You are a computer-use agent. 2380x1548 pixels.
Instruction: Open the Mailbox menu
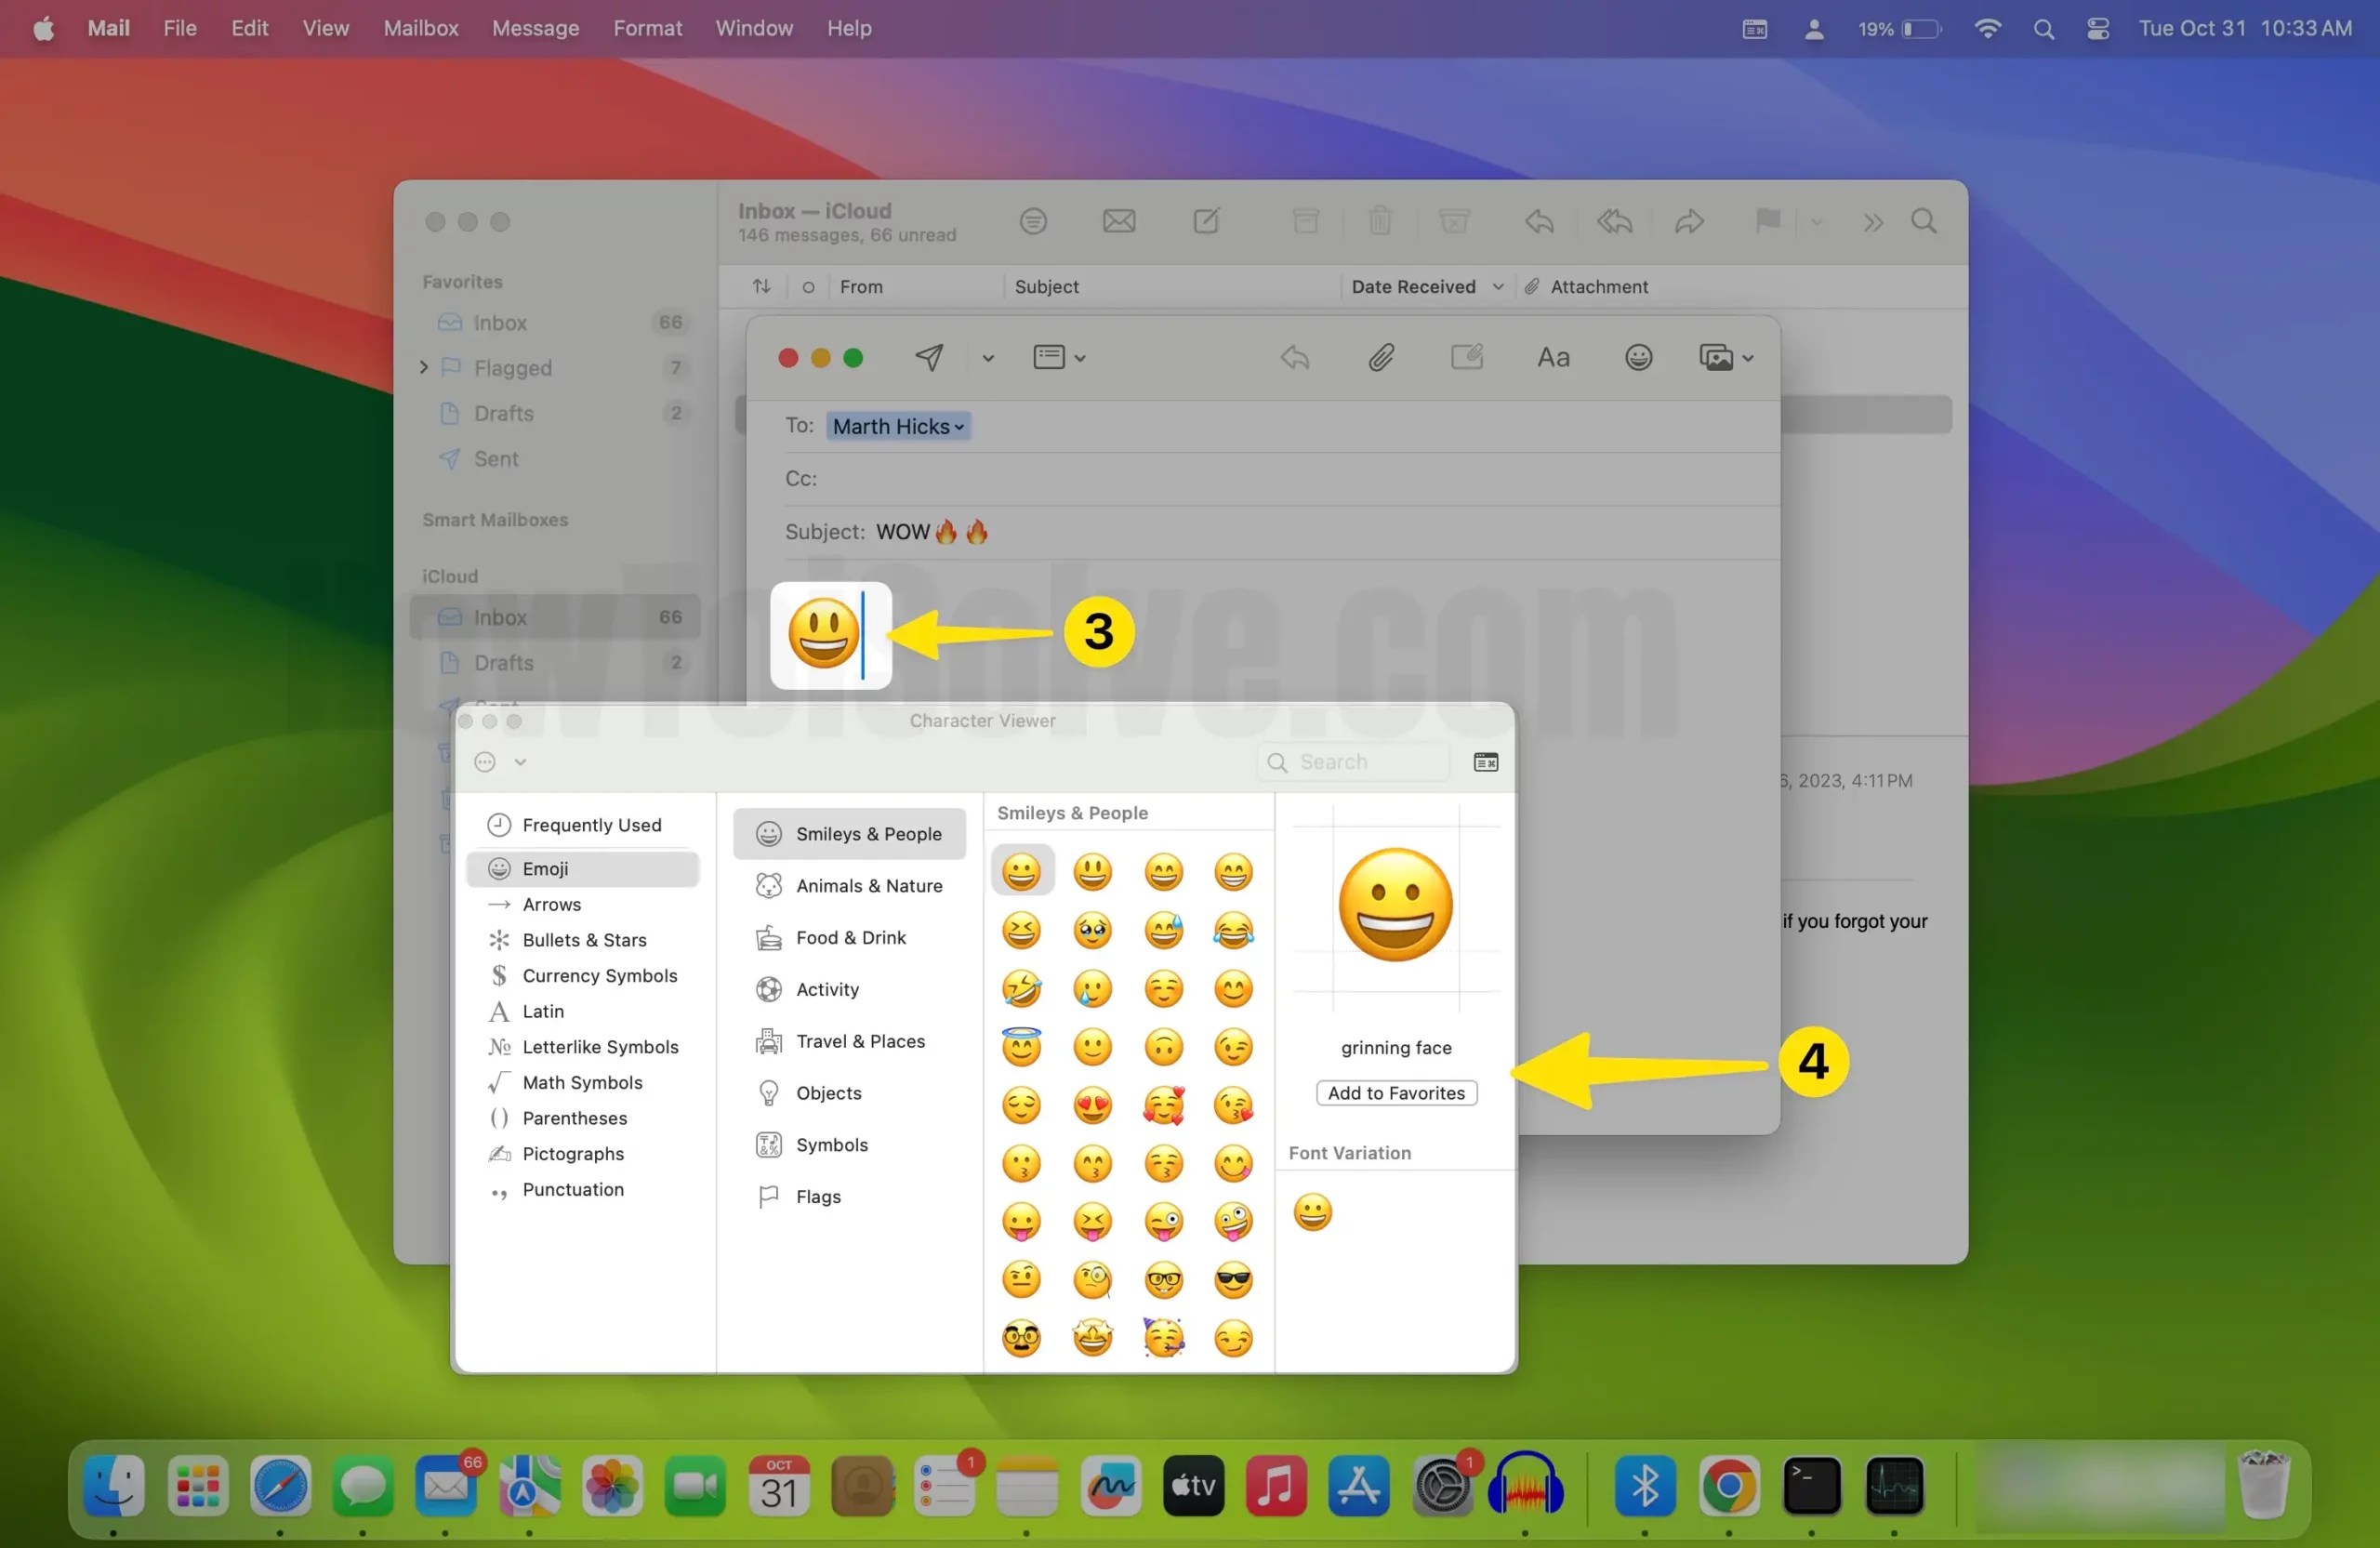pos(420,28)
